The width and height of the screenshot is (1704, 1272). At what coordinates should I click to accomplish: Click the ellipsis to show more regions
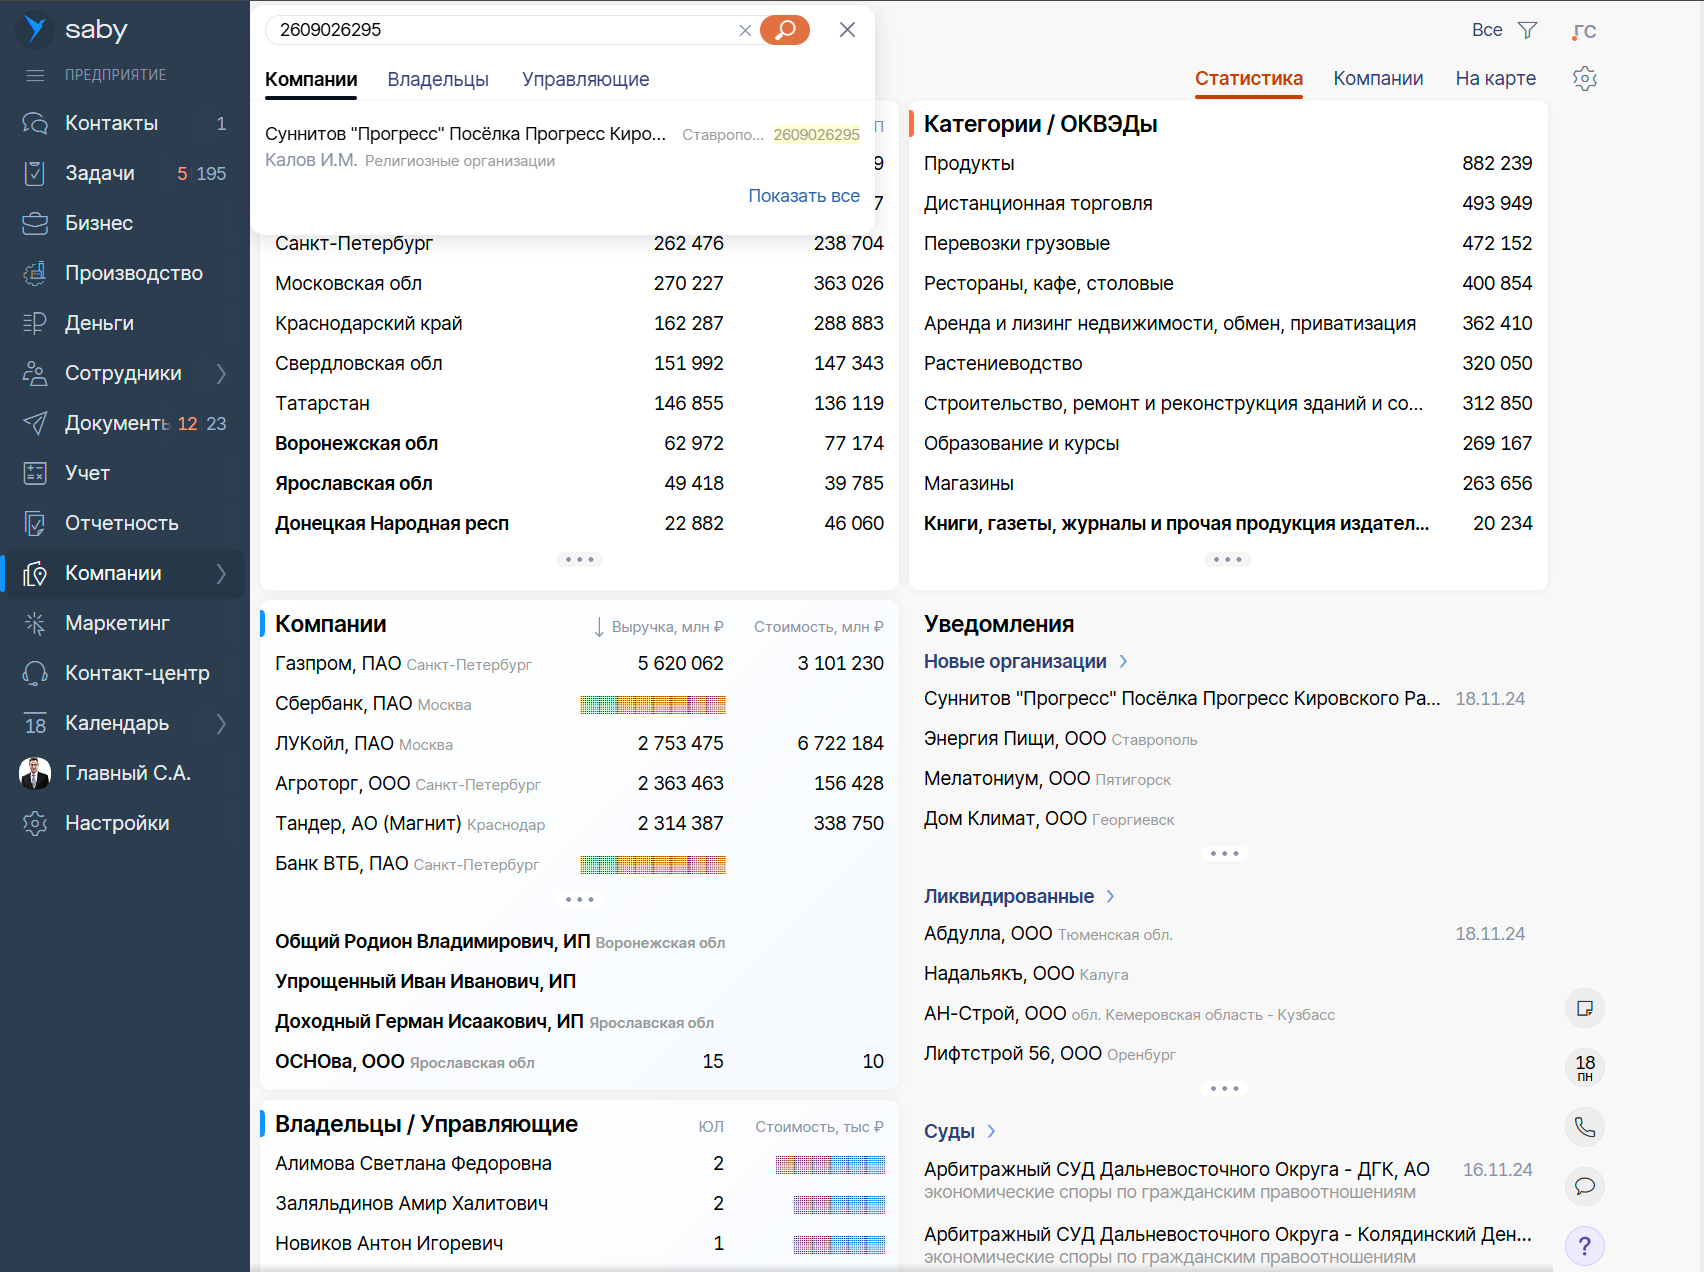pos(579,559)
